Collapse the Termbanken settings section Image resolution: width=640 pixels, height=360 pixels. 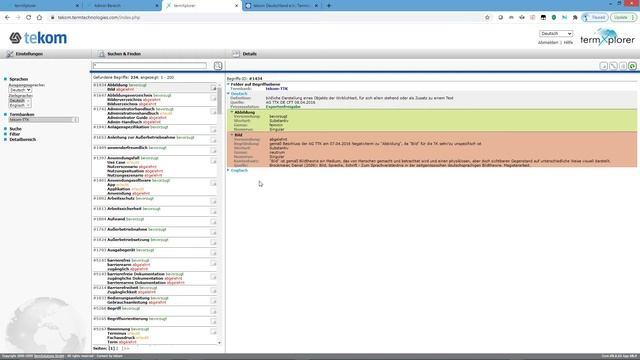coord(22,114)
